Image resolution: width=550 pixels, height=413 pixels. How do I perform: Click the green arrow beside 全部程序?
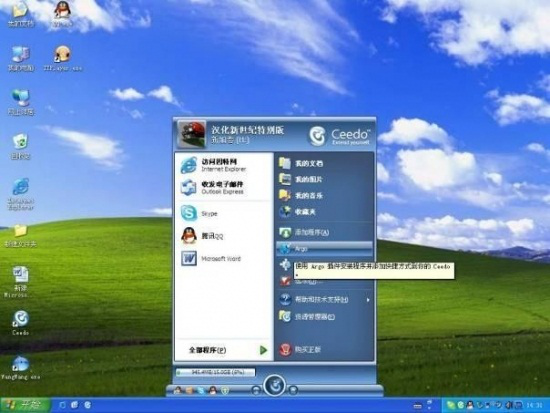tap(263, 350)
